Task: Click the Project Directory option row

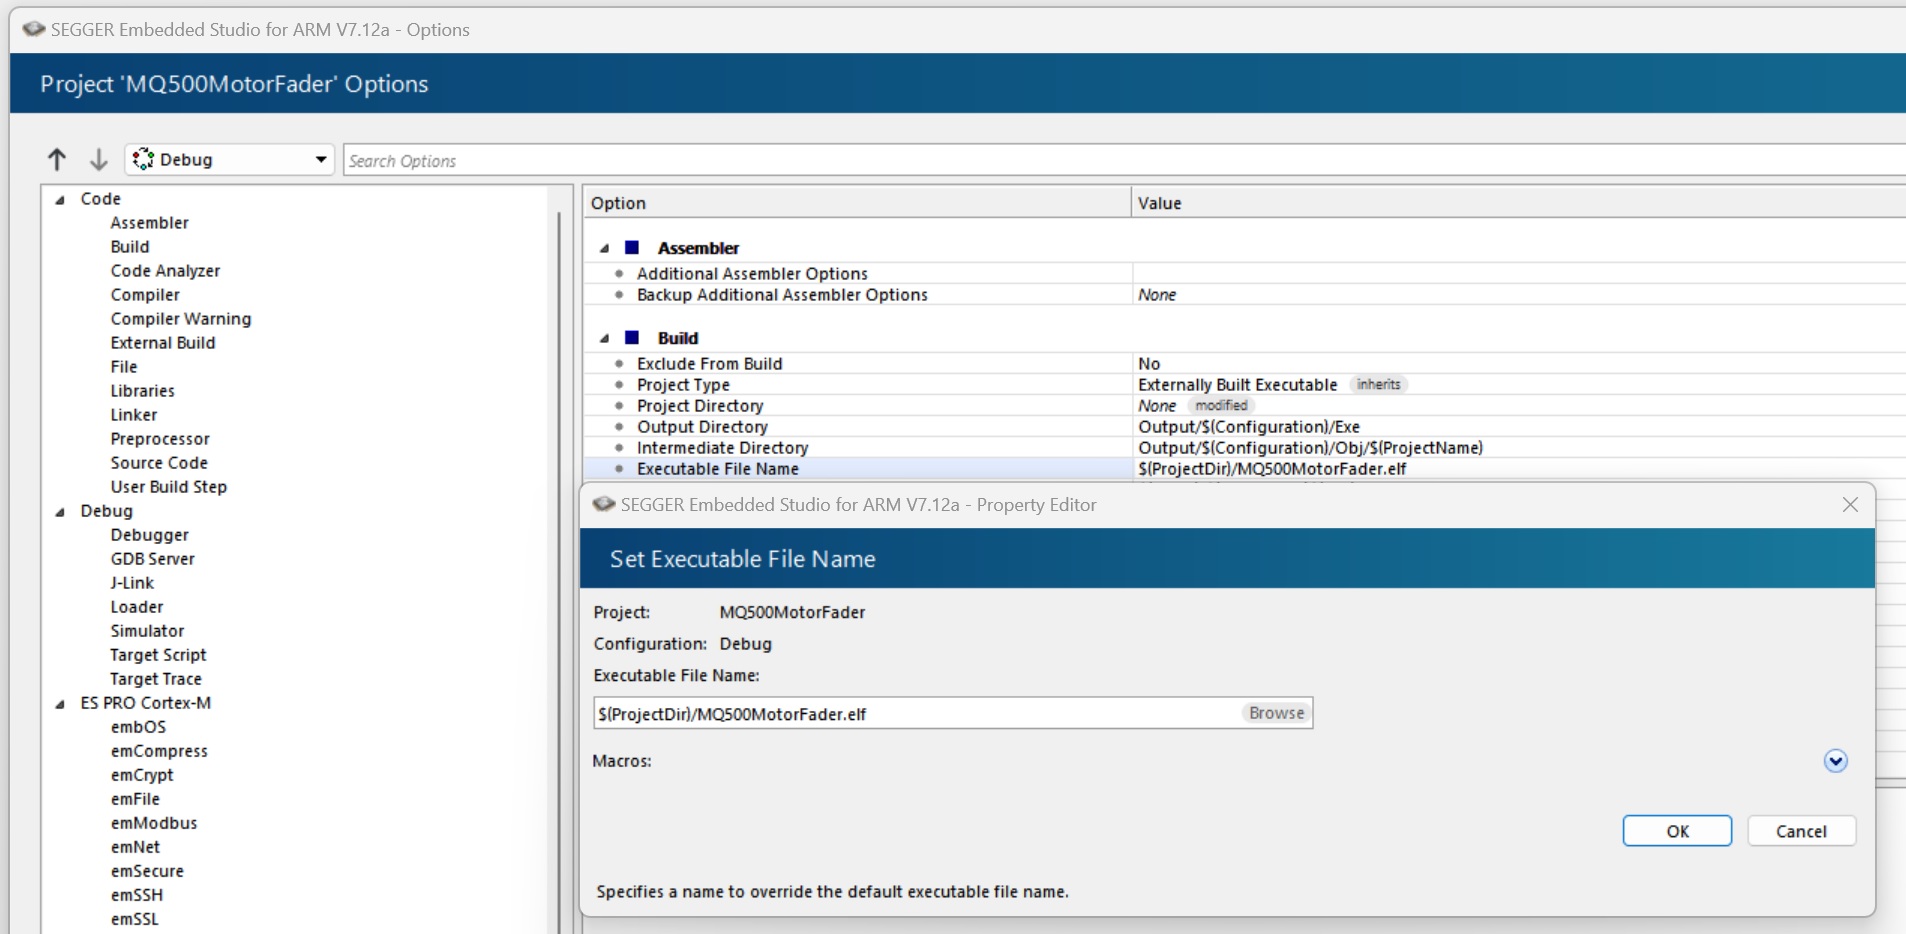Action: point(1245,405)
